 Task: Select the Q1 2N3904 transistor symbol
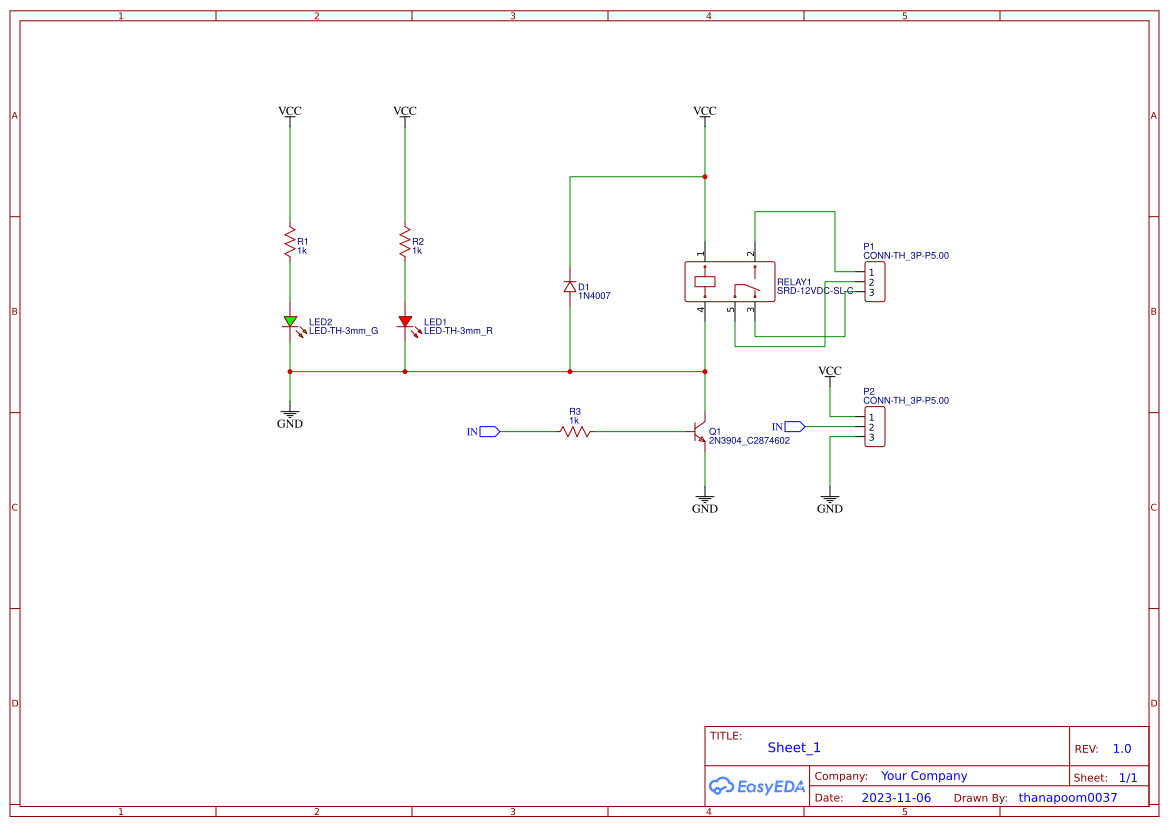coord(700,431)
